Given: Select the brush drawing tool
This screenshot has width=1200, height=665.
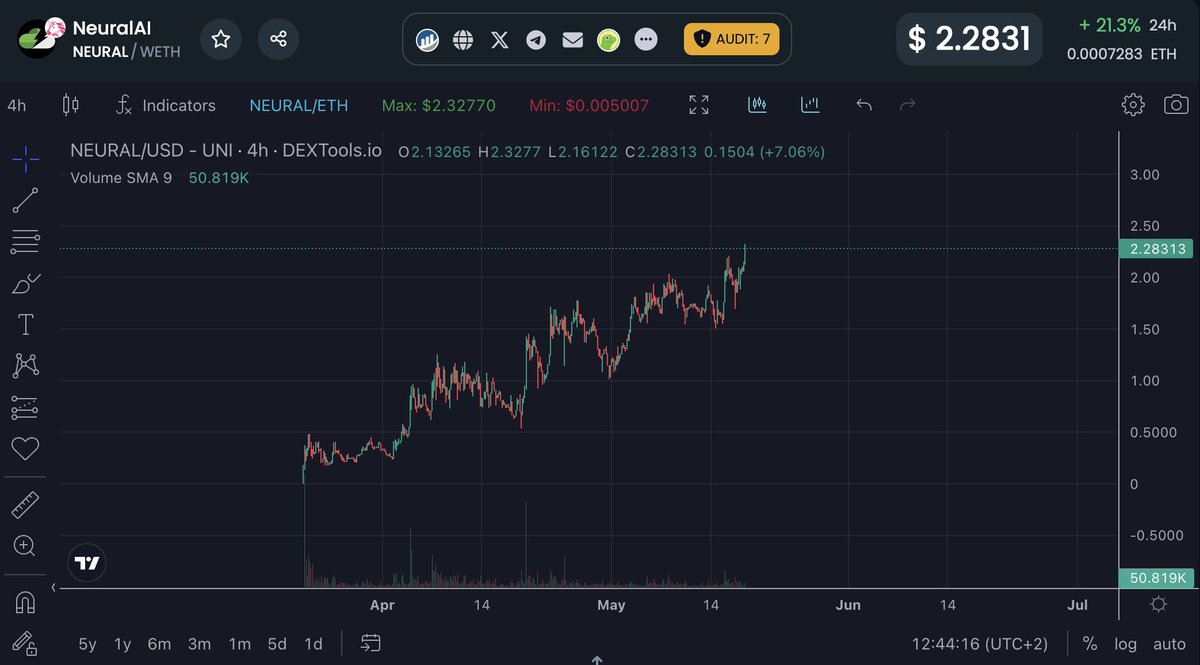Looking at the screenshot, I should 26,283.
